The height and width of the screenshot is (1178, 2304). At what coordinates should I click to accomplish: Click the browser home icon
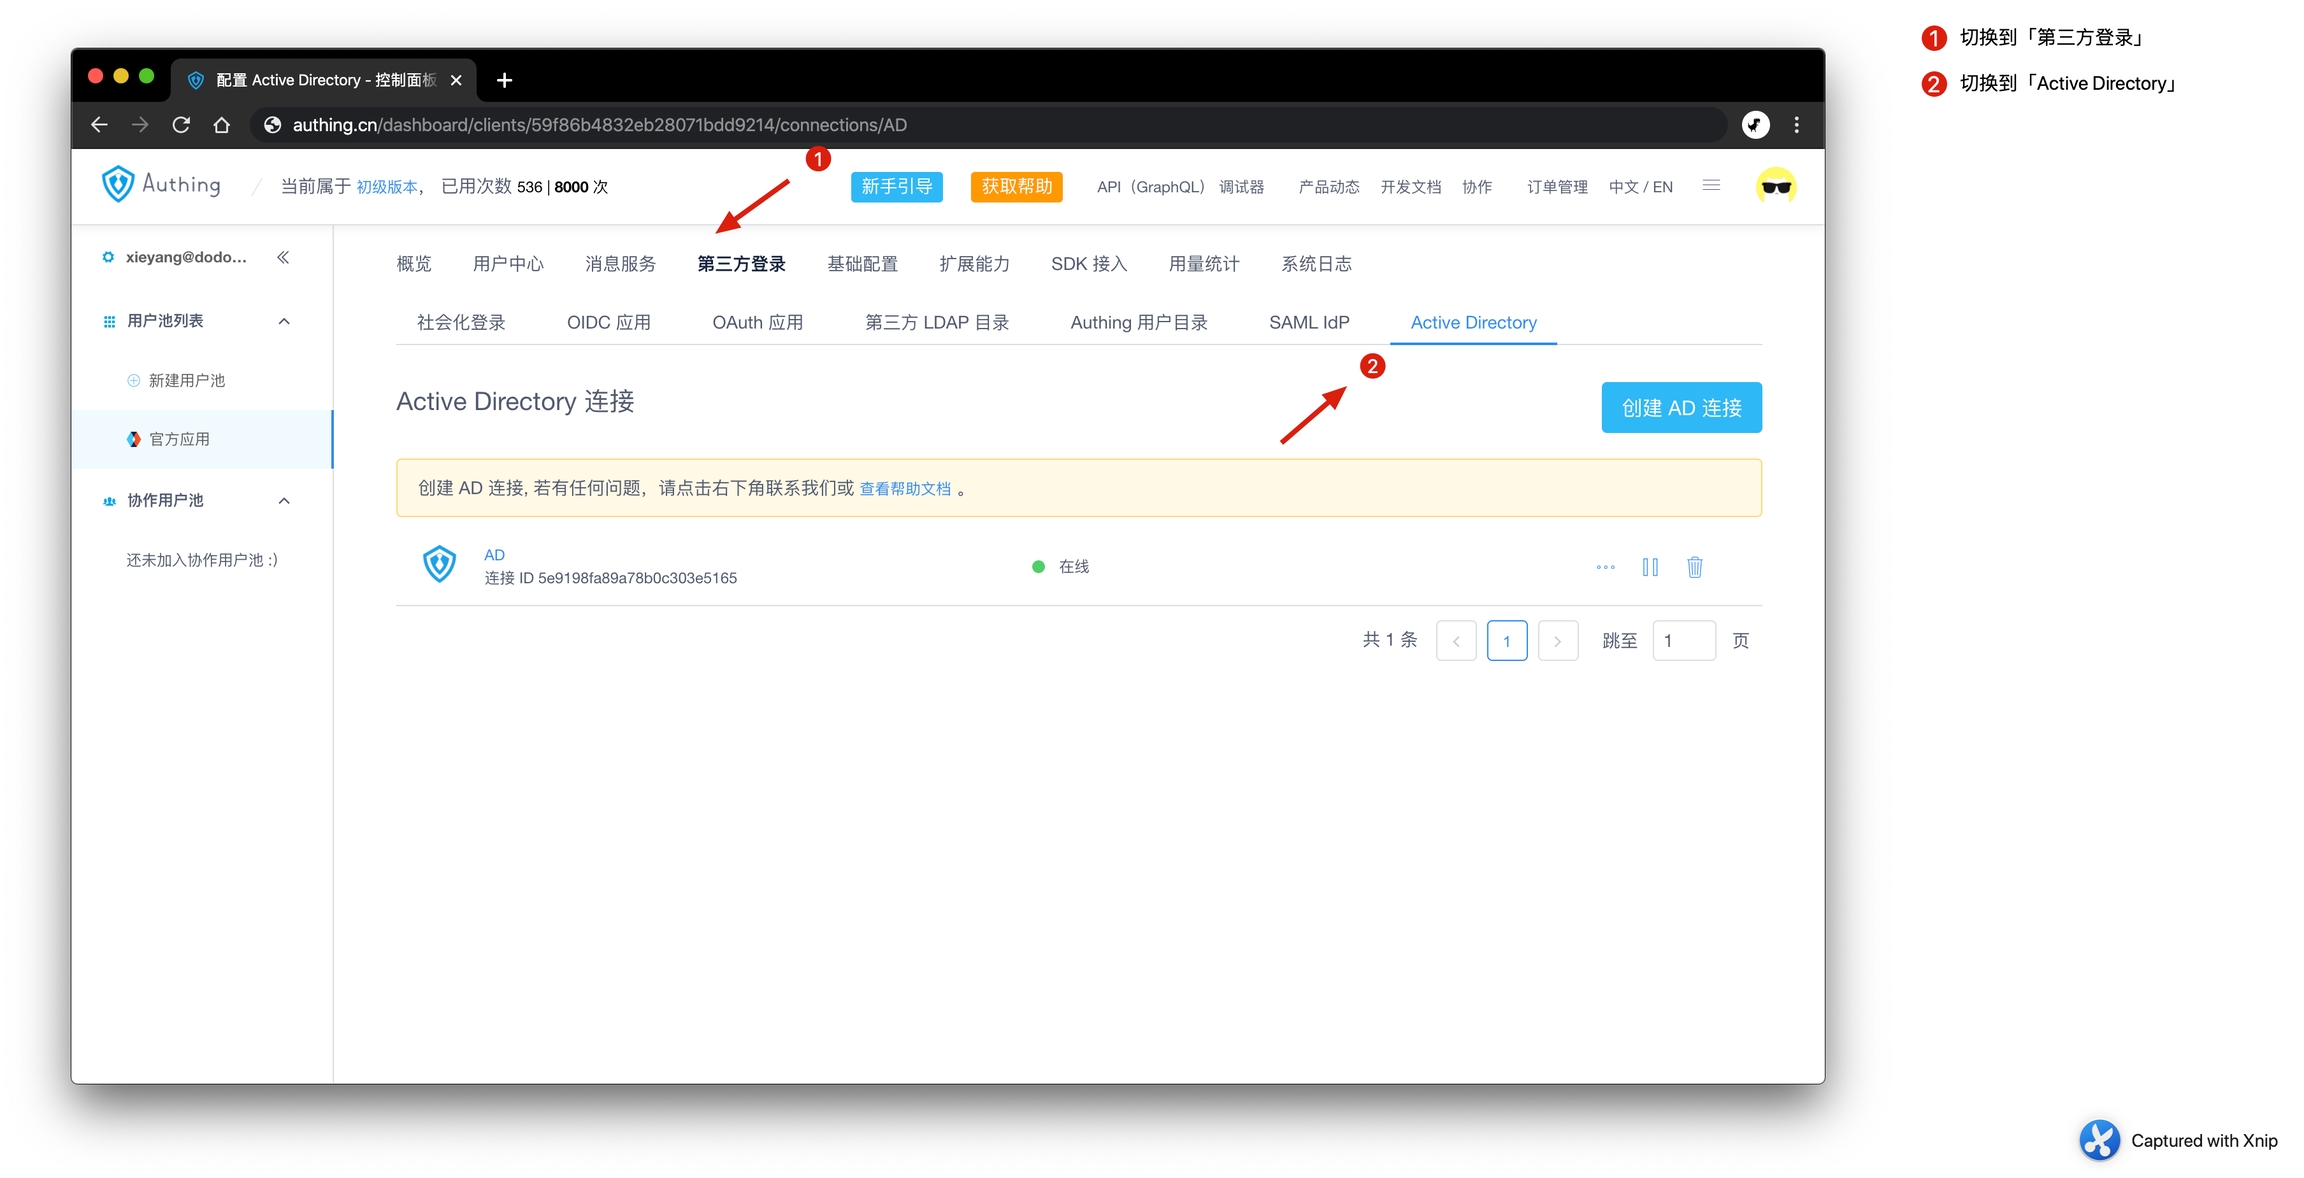click(222, 125)
